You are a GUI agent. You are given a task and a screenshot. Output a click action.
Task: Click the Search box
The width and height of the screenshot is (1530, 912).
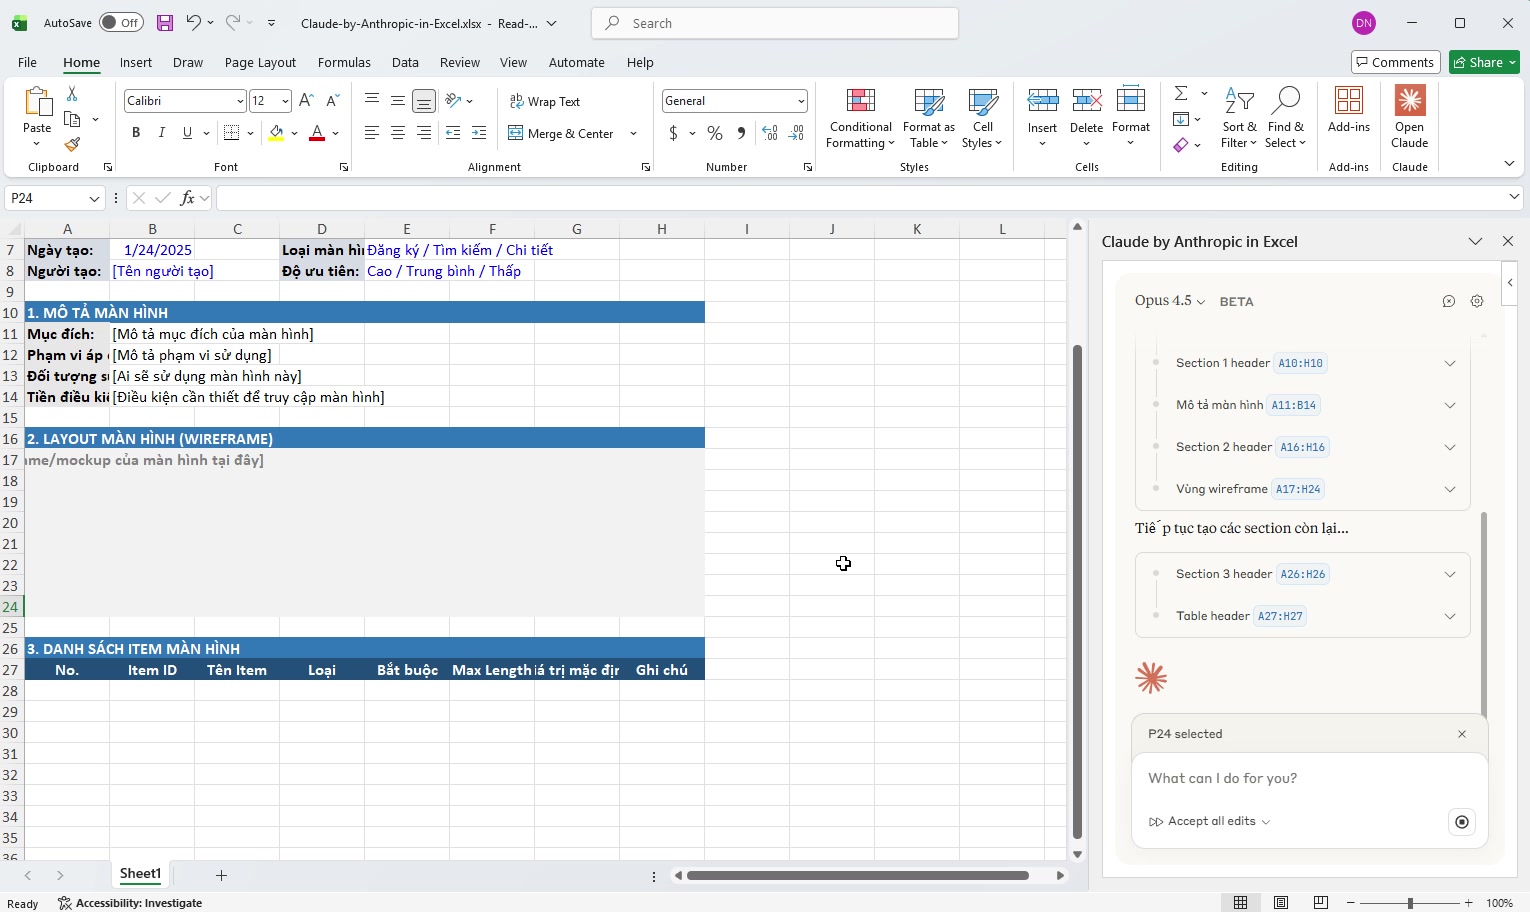click(775, 23)
